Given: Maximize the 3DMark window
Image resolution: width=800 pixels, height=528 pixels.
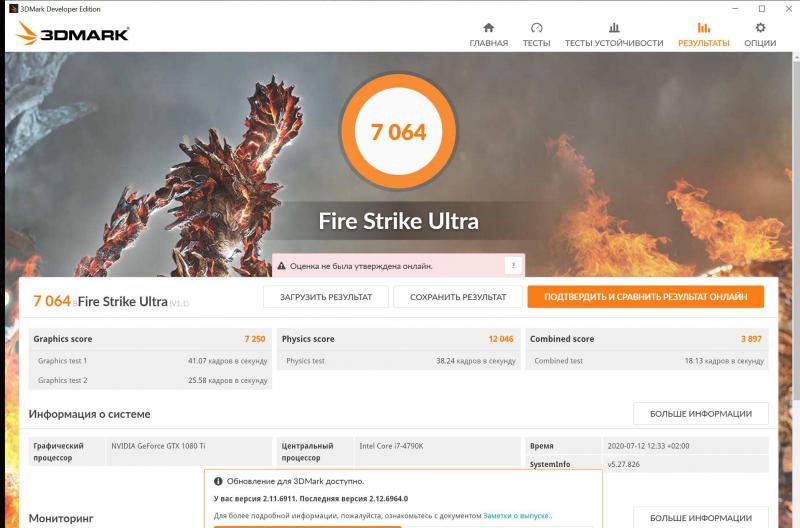Looking at the screenshot, I should pos(761,8).
